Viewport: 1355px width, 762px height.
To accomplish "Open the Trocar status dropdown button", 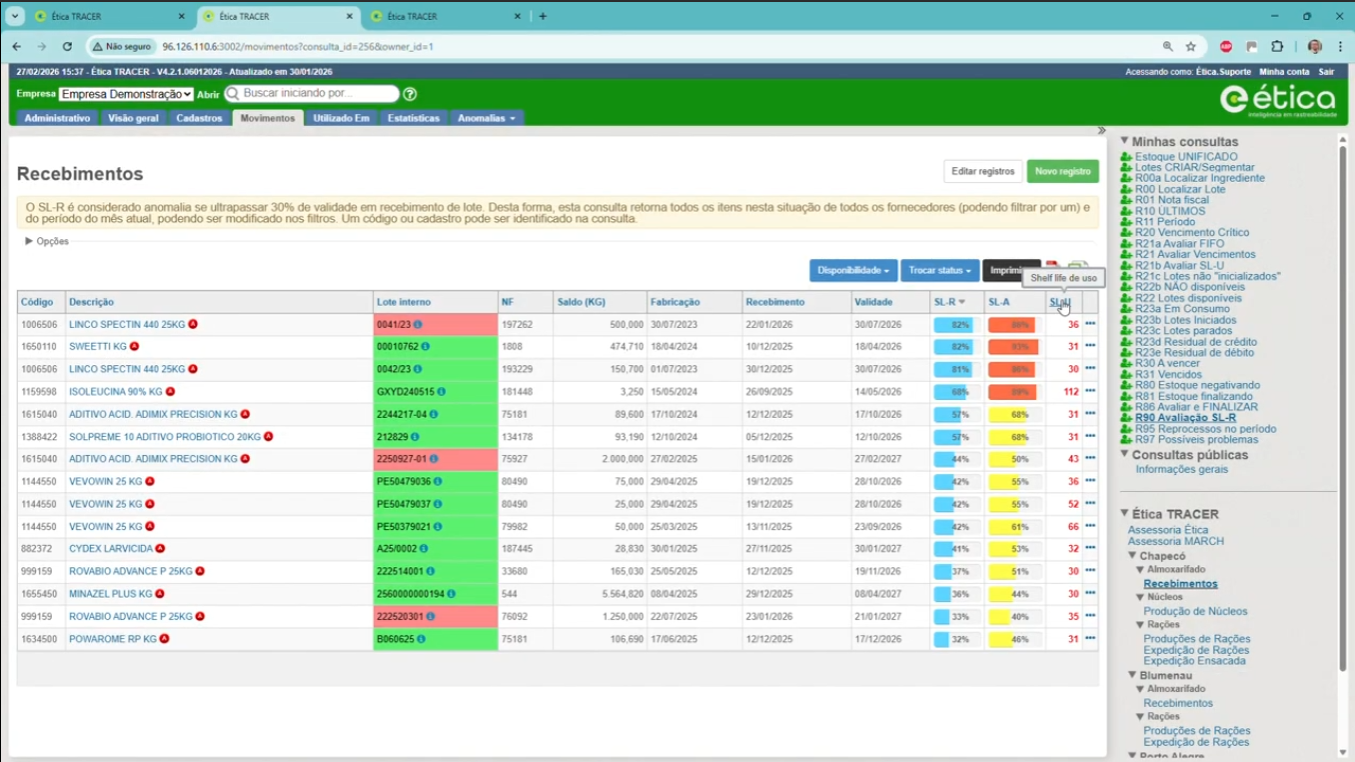I will (940, 271).
